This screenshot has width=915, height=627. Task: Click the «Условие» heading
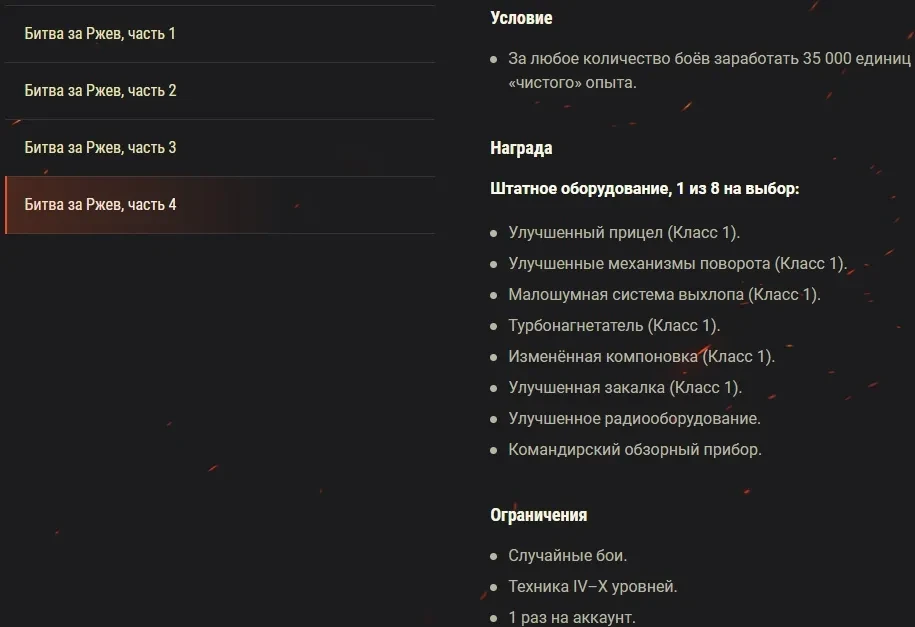pos(521,18)
